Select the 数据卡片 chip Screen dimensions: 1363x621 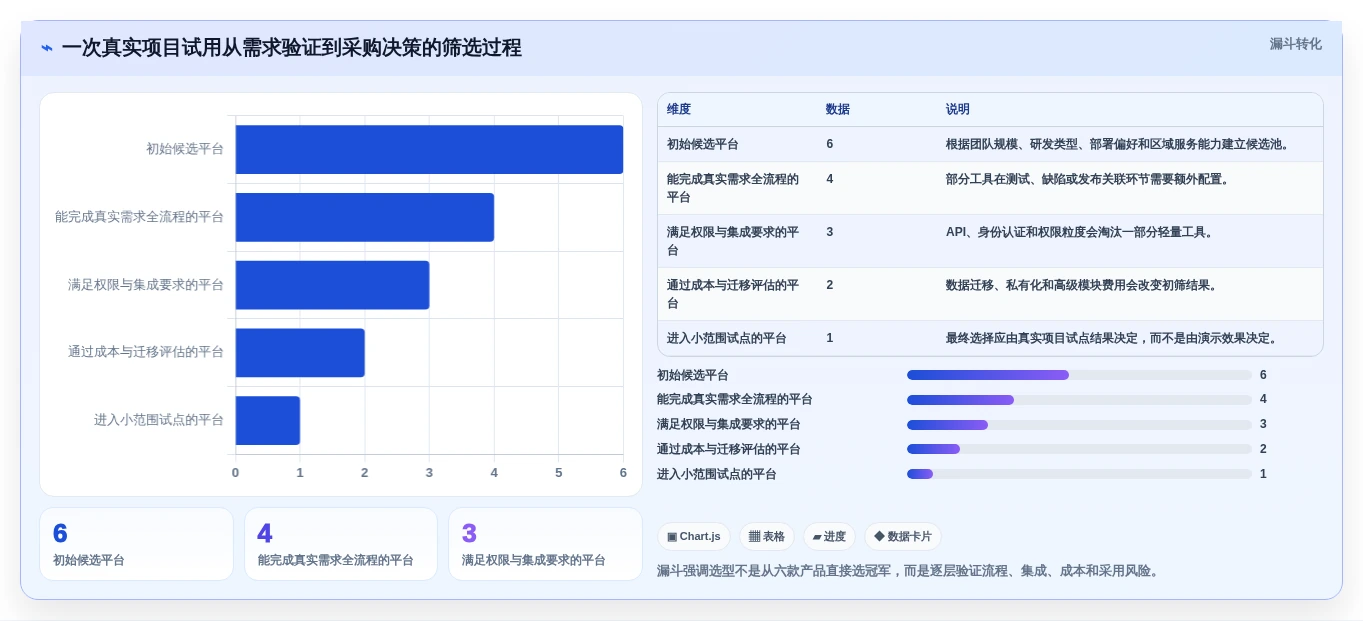902,537
